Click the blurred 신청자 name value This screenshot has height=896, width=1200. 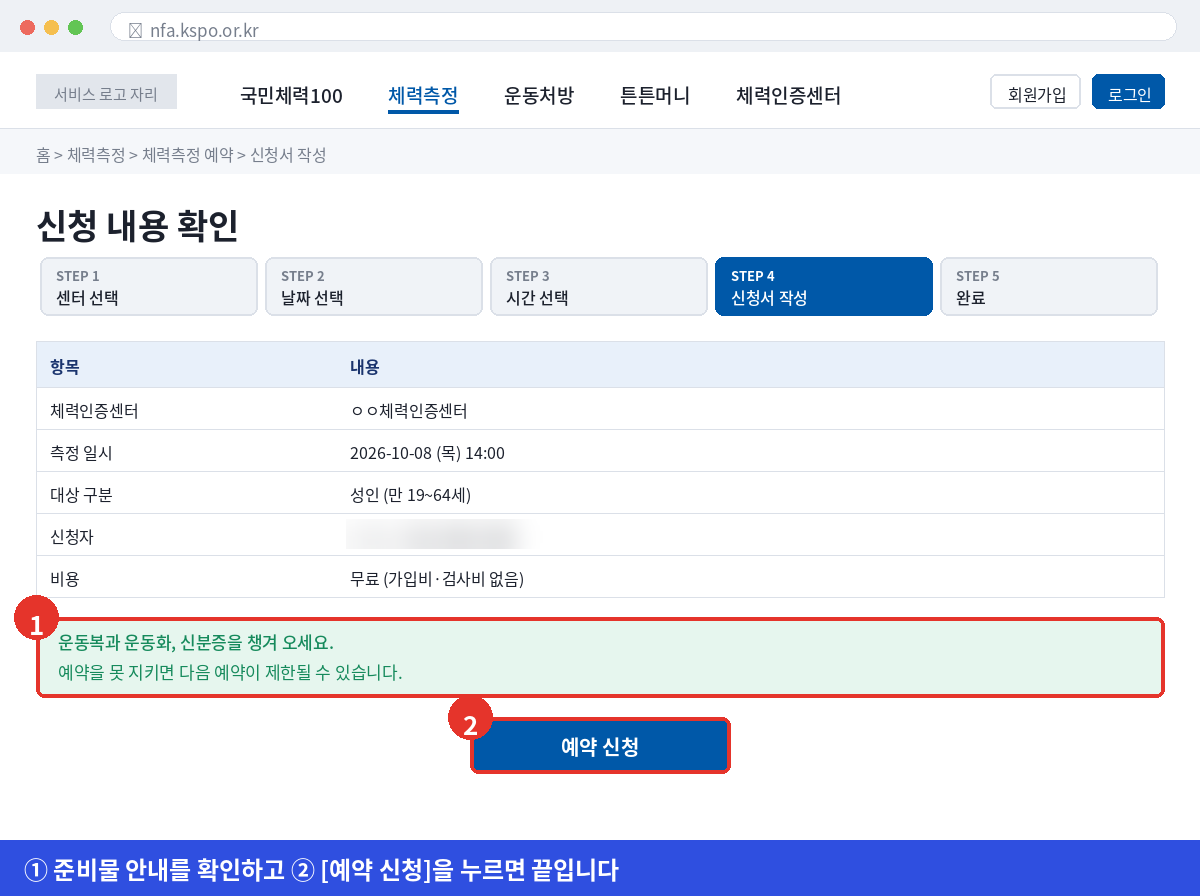coord(437,535)
